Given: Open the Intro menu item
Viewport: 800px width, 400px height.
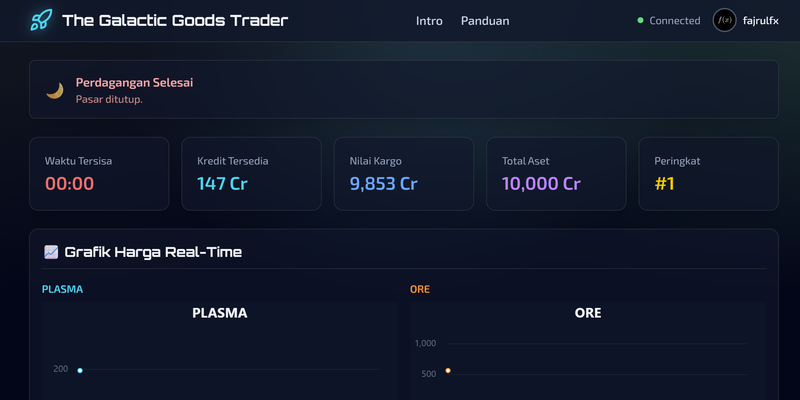Looking at the screenshot, I should [429, 21].
